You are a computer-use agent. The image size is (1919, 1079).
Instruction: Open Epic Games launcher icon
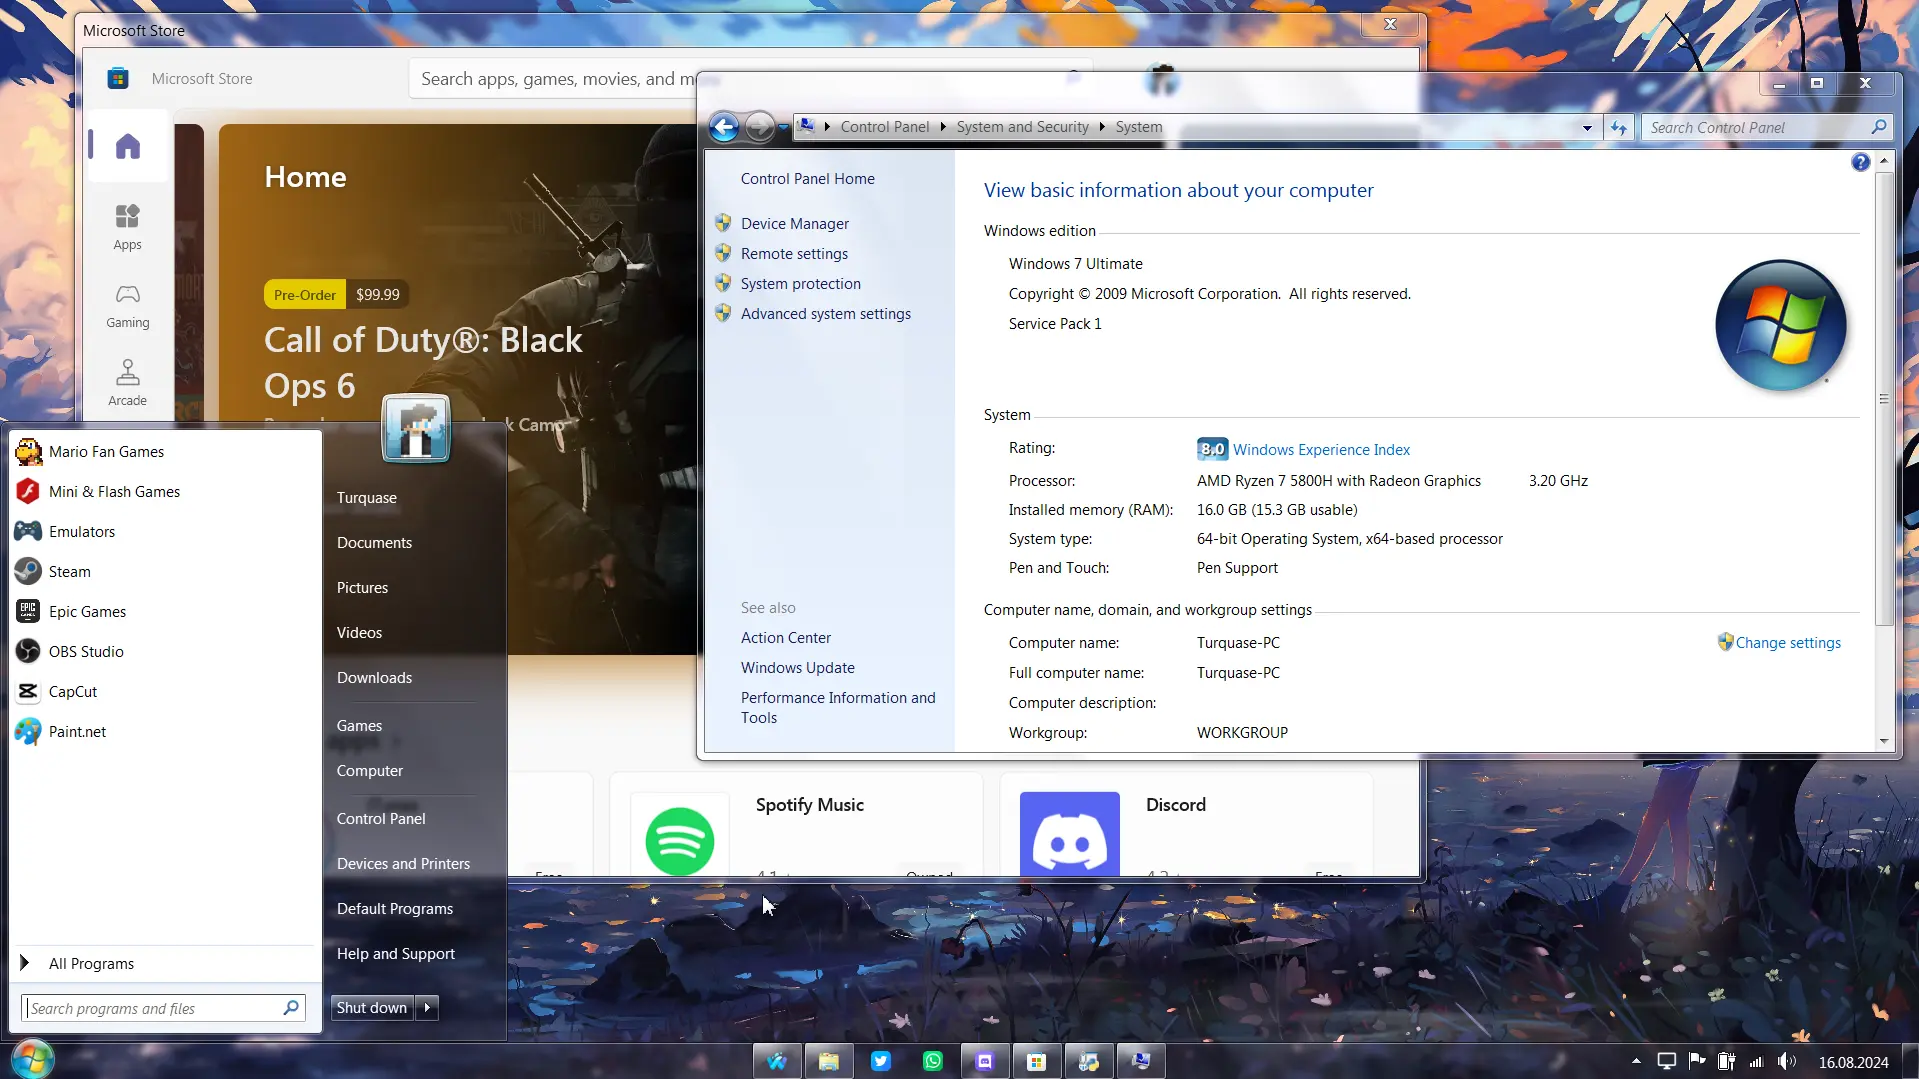[x=28, y=612]
